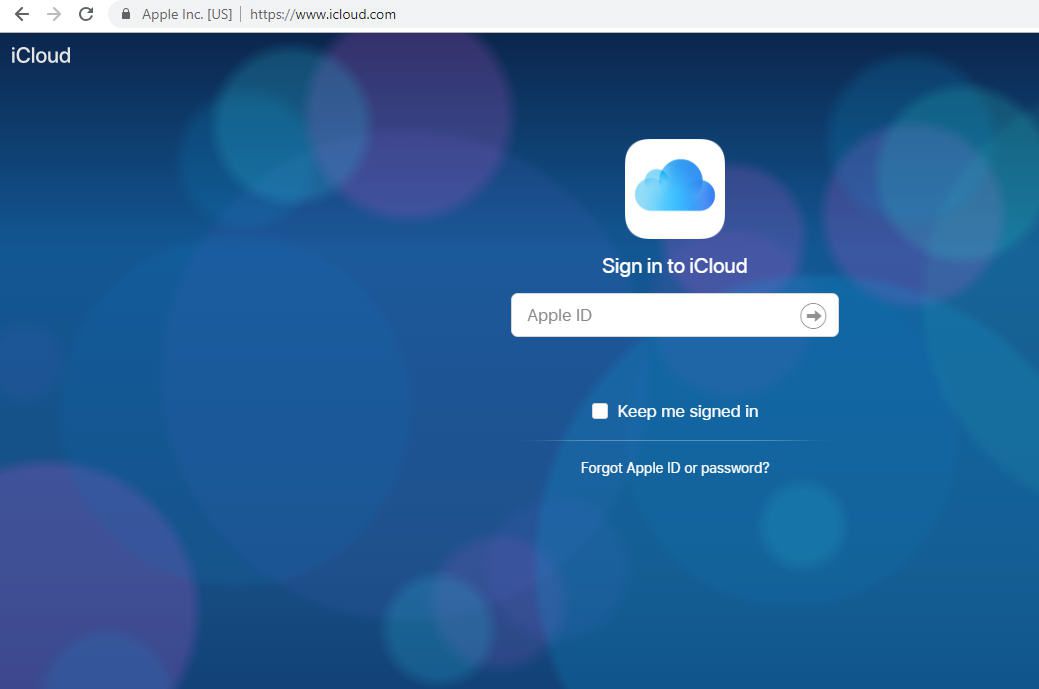The width and height of the screenshot is (1039, 689).
Task: Focus the Apple ID input field
Action: click(x=675, y=315)
